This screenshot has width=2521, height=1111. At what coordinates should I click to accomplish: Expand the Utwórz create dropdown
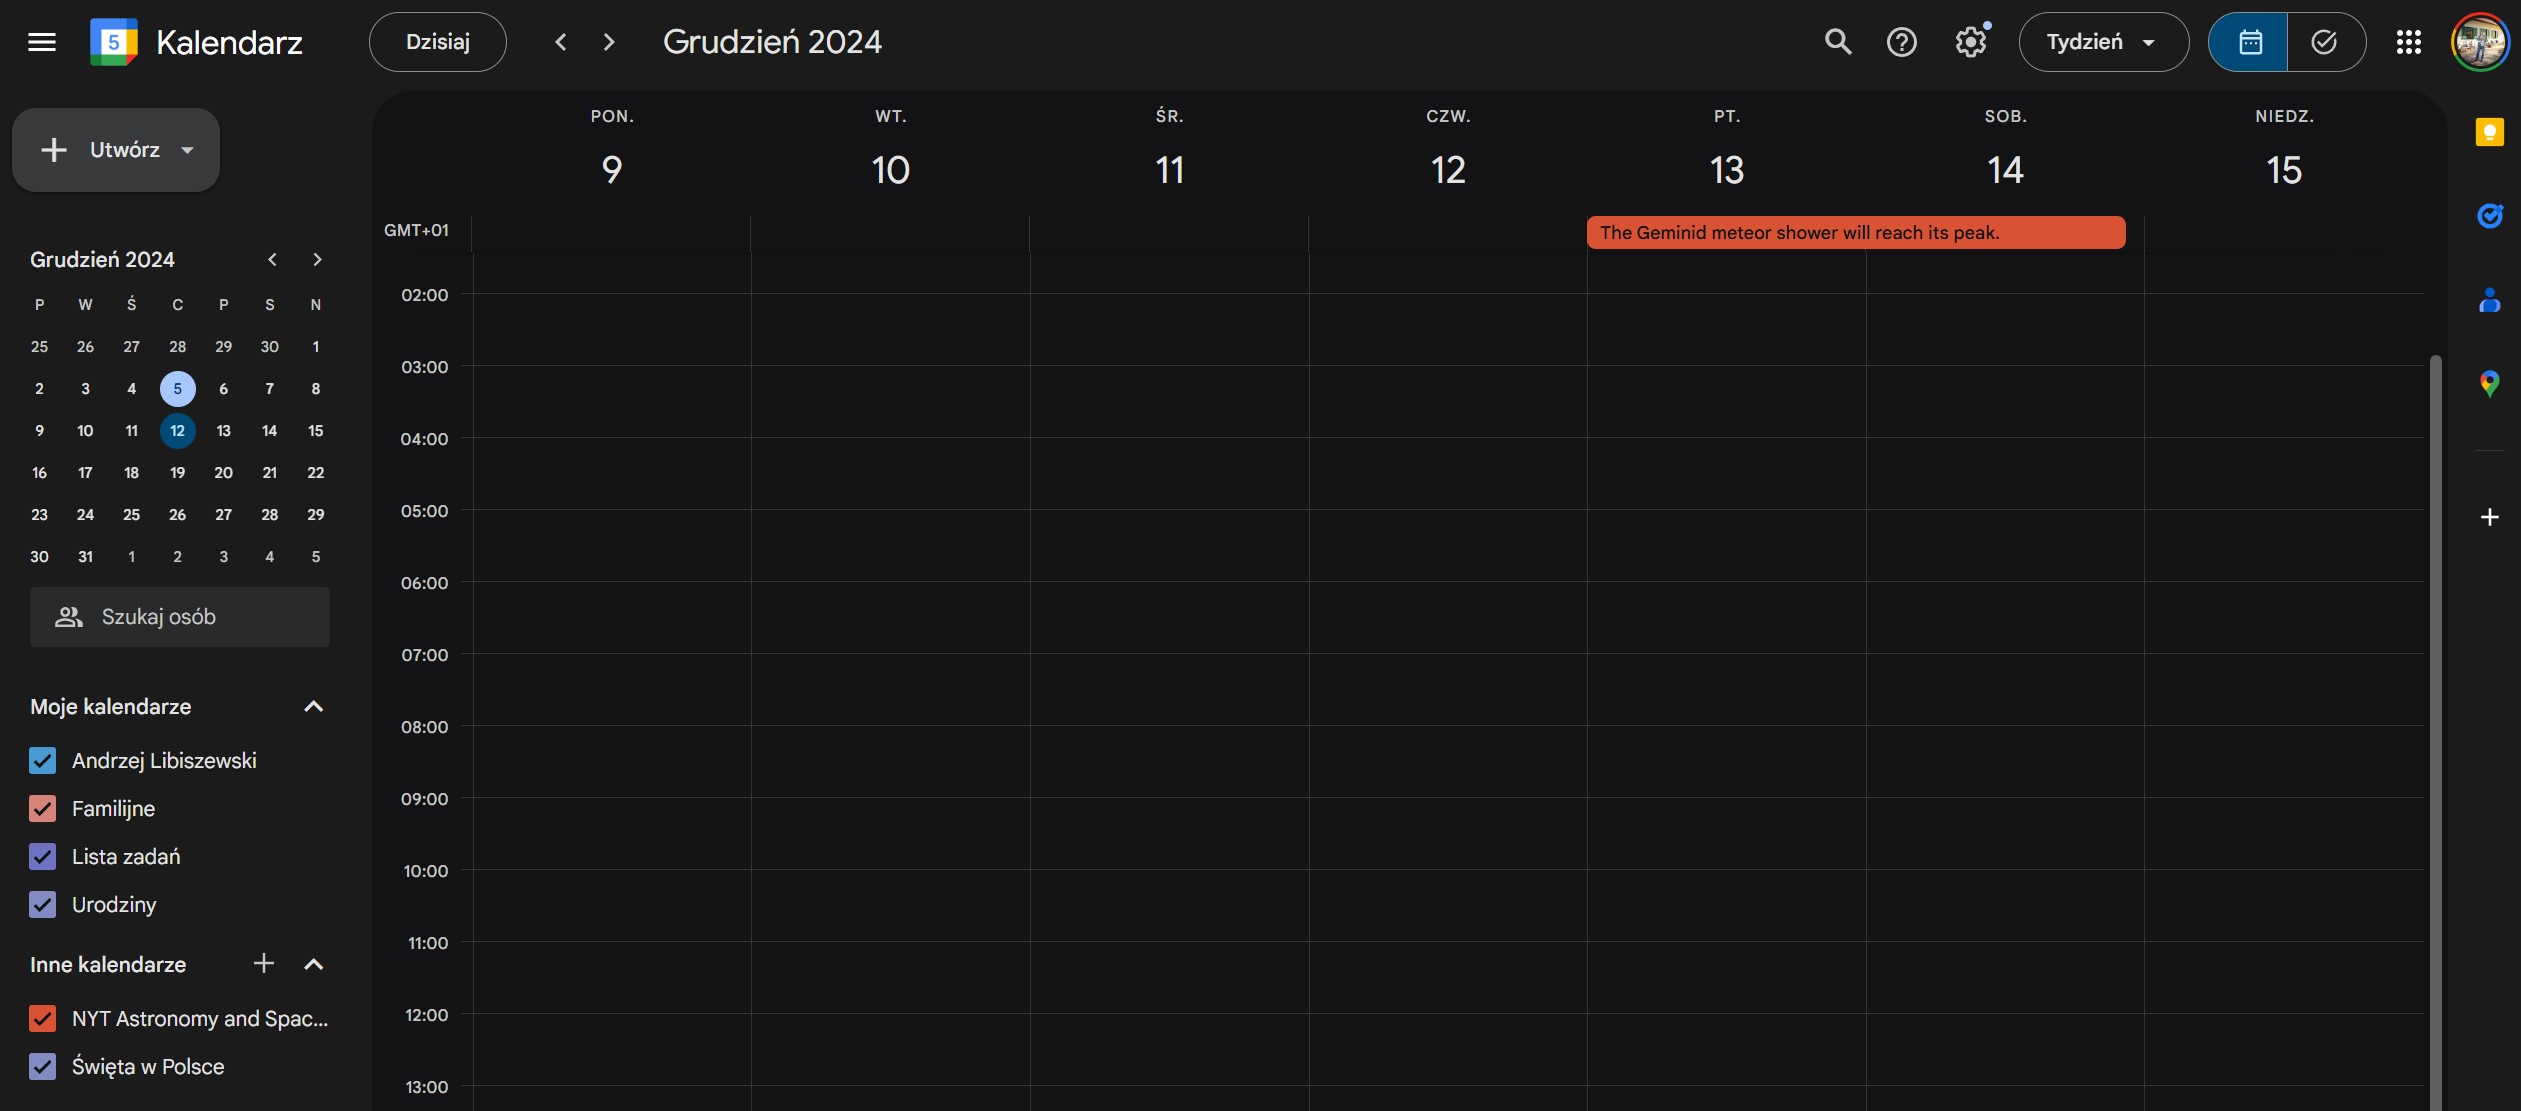point(187,150)
